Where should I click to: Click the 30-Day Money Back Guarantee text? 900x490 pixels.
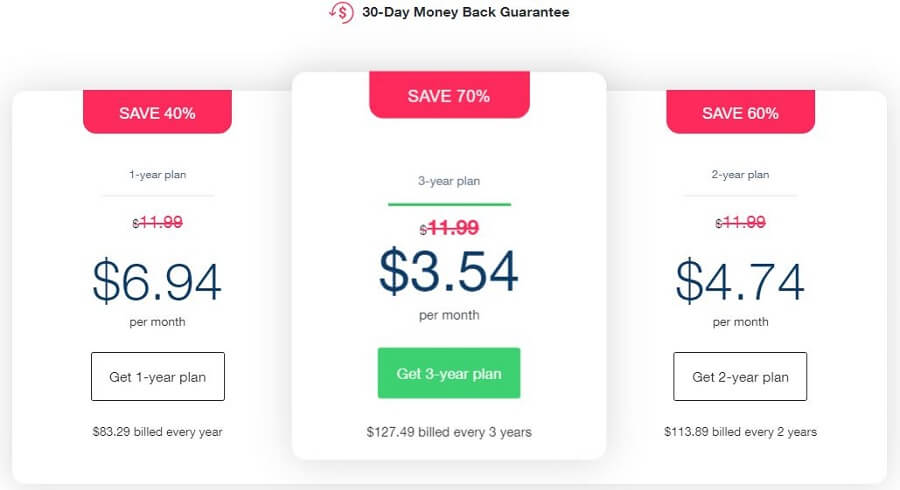pos(465,12)
